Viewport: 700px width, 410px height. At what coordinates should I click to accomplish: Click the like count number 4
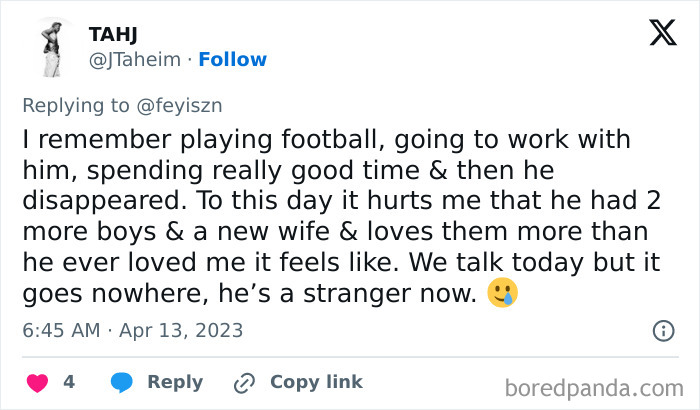click(69, 382)
